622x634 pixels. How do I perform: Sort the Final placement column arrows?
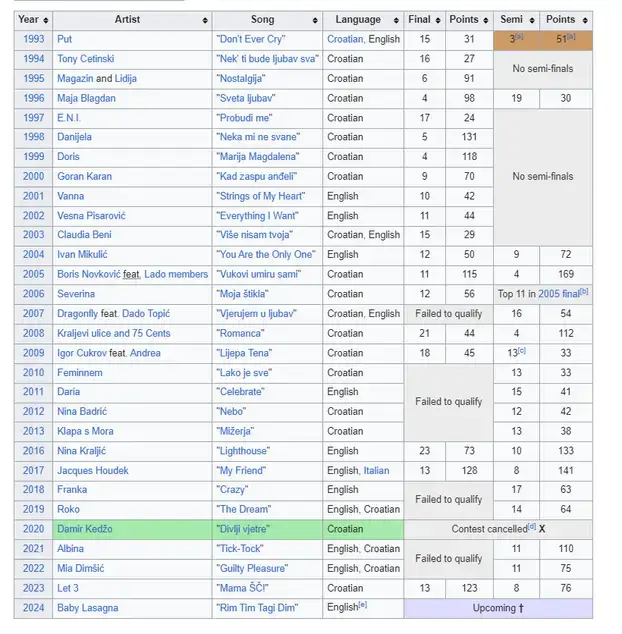(438, 20)
